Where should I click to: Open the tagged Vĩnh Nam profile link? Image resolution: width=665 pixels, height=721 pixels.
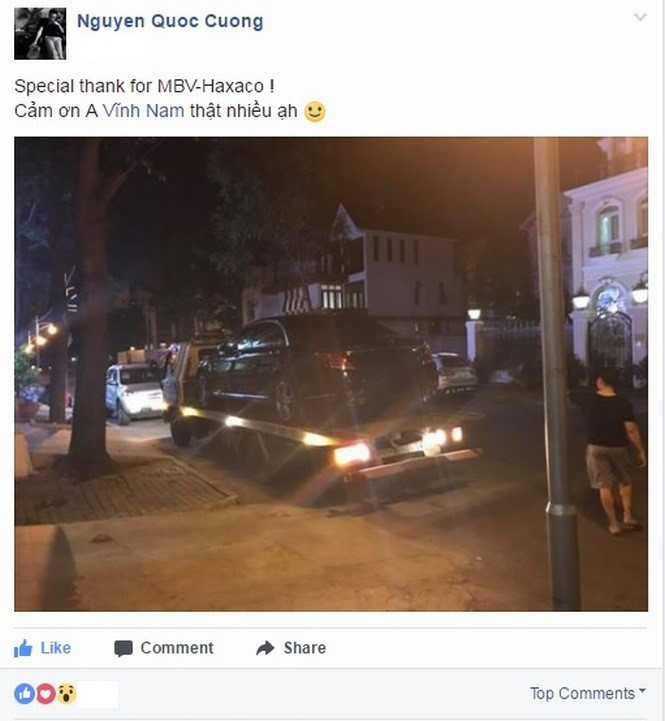pos(143,111)
